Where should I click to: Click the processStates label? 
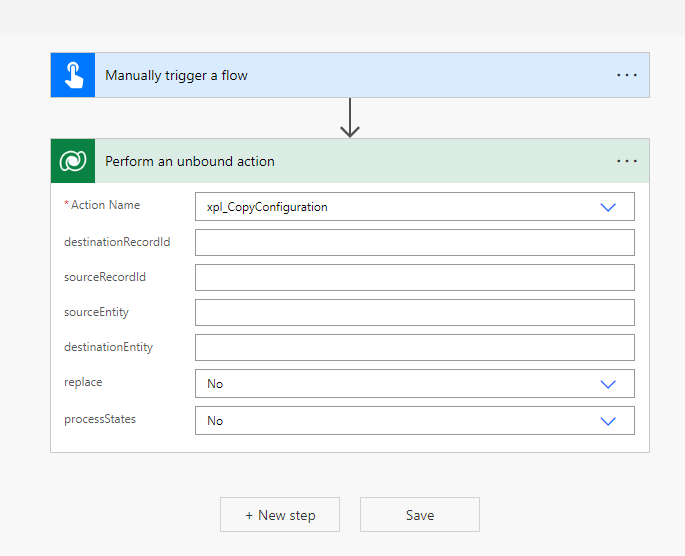(100, 419)
